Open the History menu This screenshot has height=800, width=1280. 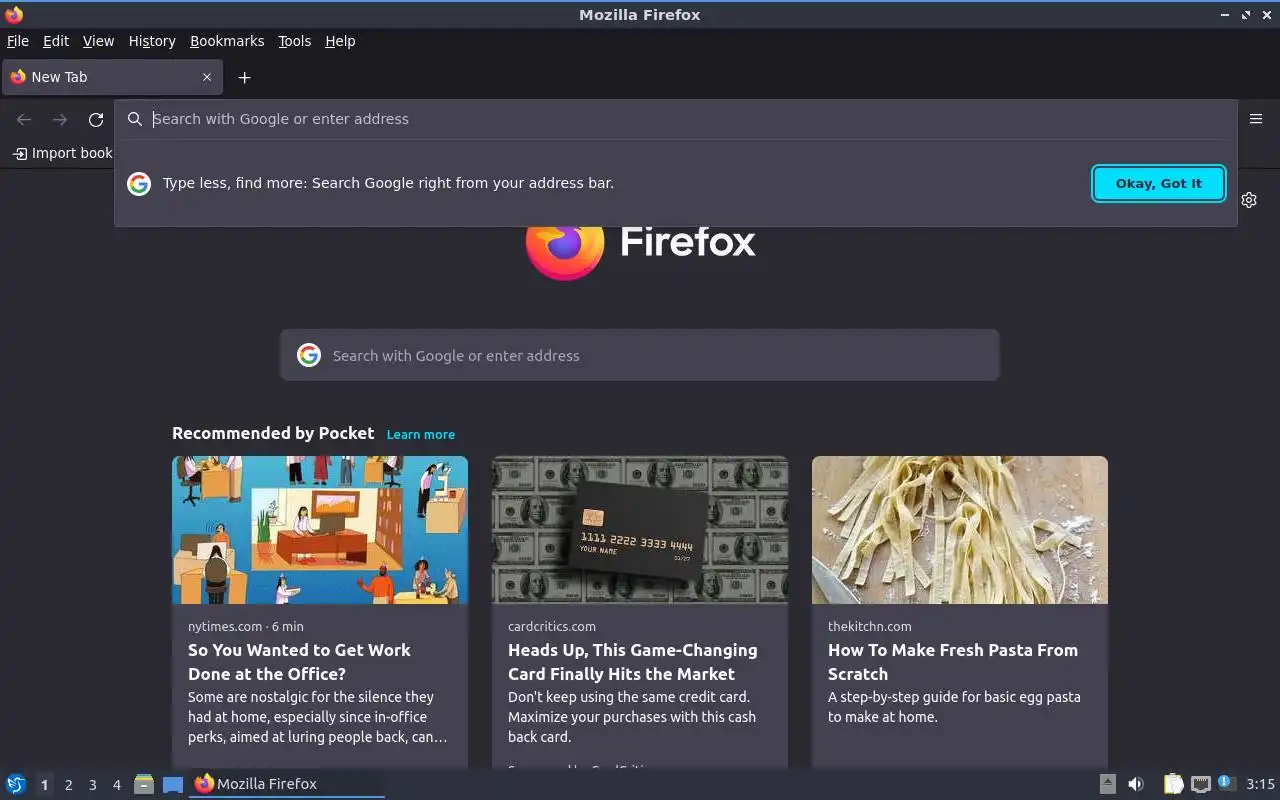point(152,41)
